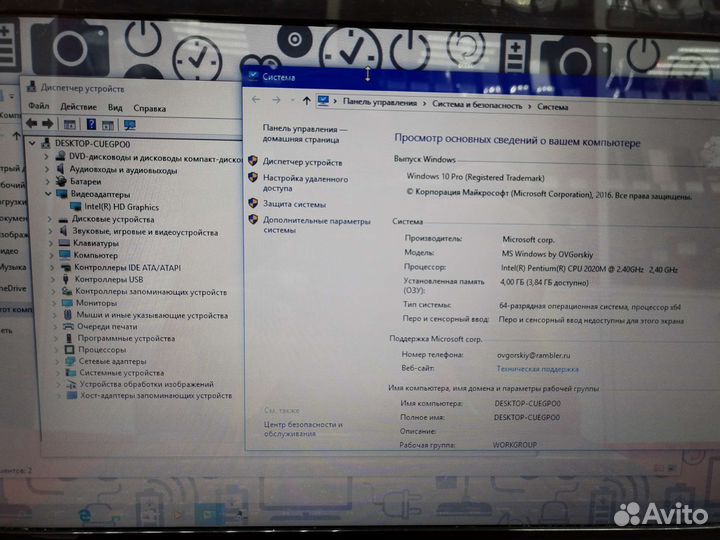The width and height of the screenshot is (720, 540).
Task: Expand Аудиовходы и аудиовыходы node
Action: (x=47, y=169)
